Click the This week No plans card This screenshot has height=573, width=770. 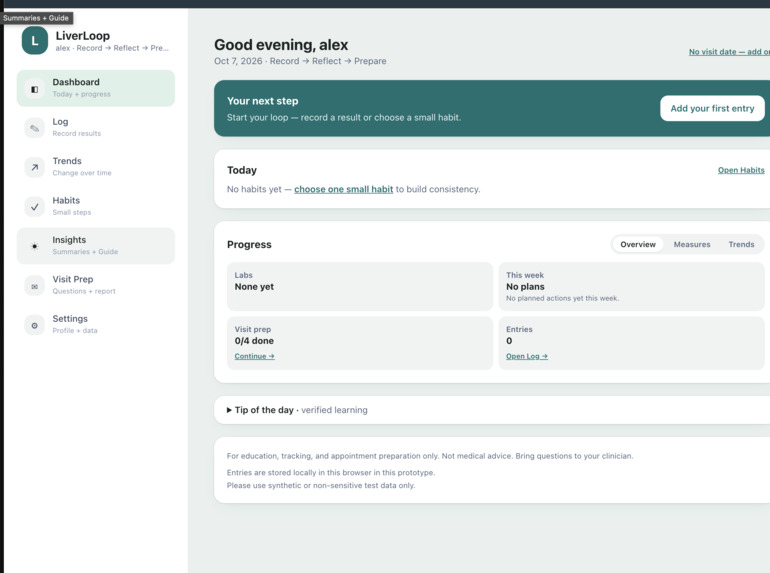(632, 286)
